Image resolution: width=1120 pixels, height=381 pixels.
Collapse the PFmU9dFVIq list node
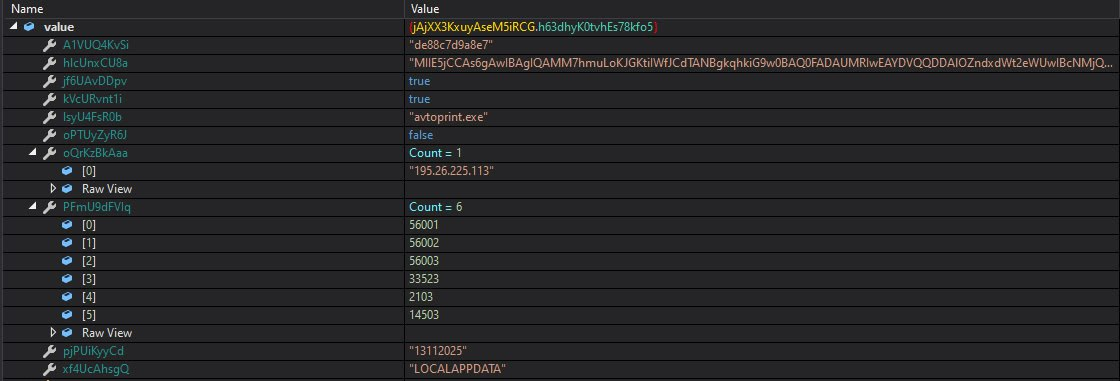point(33,207)
